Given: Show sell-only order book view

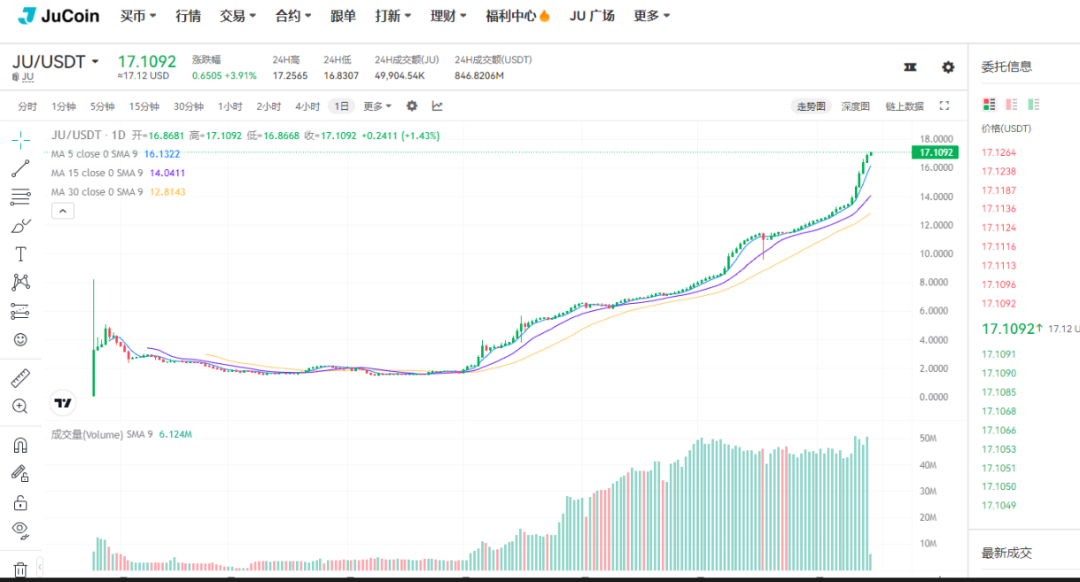Looking at the screenshot, I should coord(1011,104).
